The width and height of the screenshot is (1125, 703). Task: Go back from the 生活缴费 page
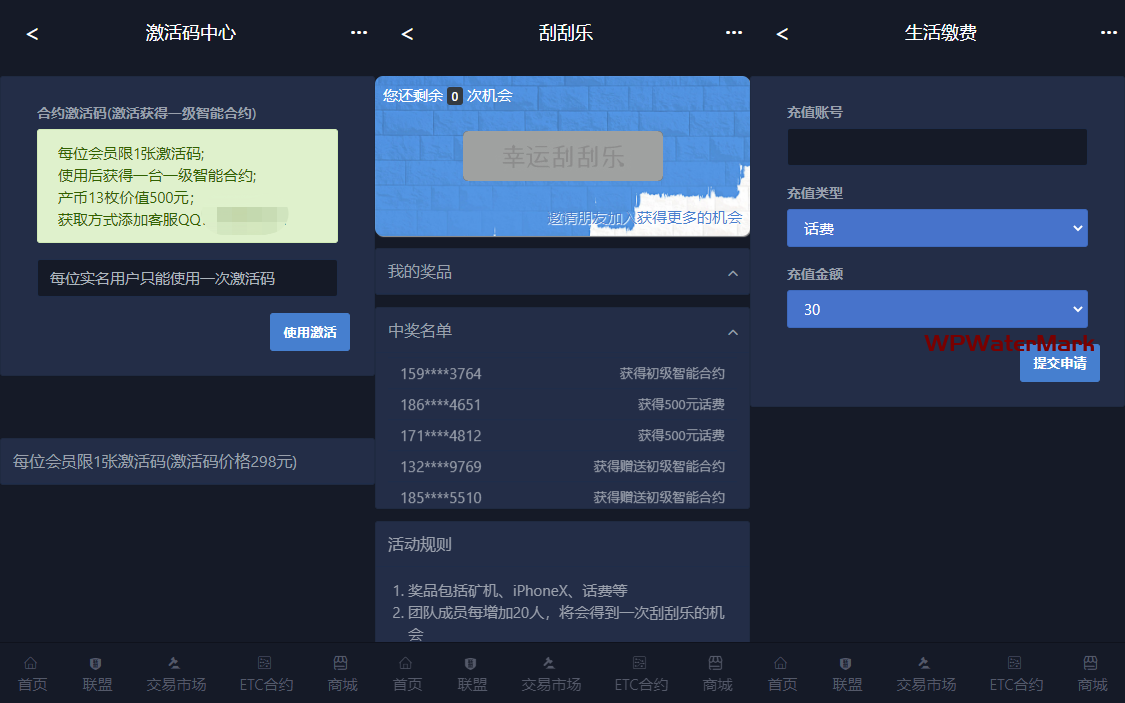point(782,34)
